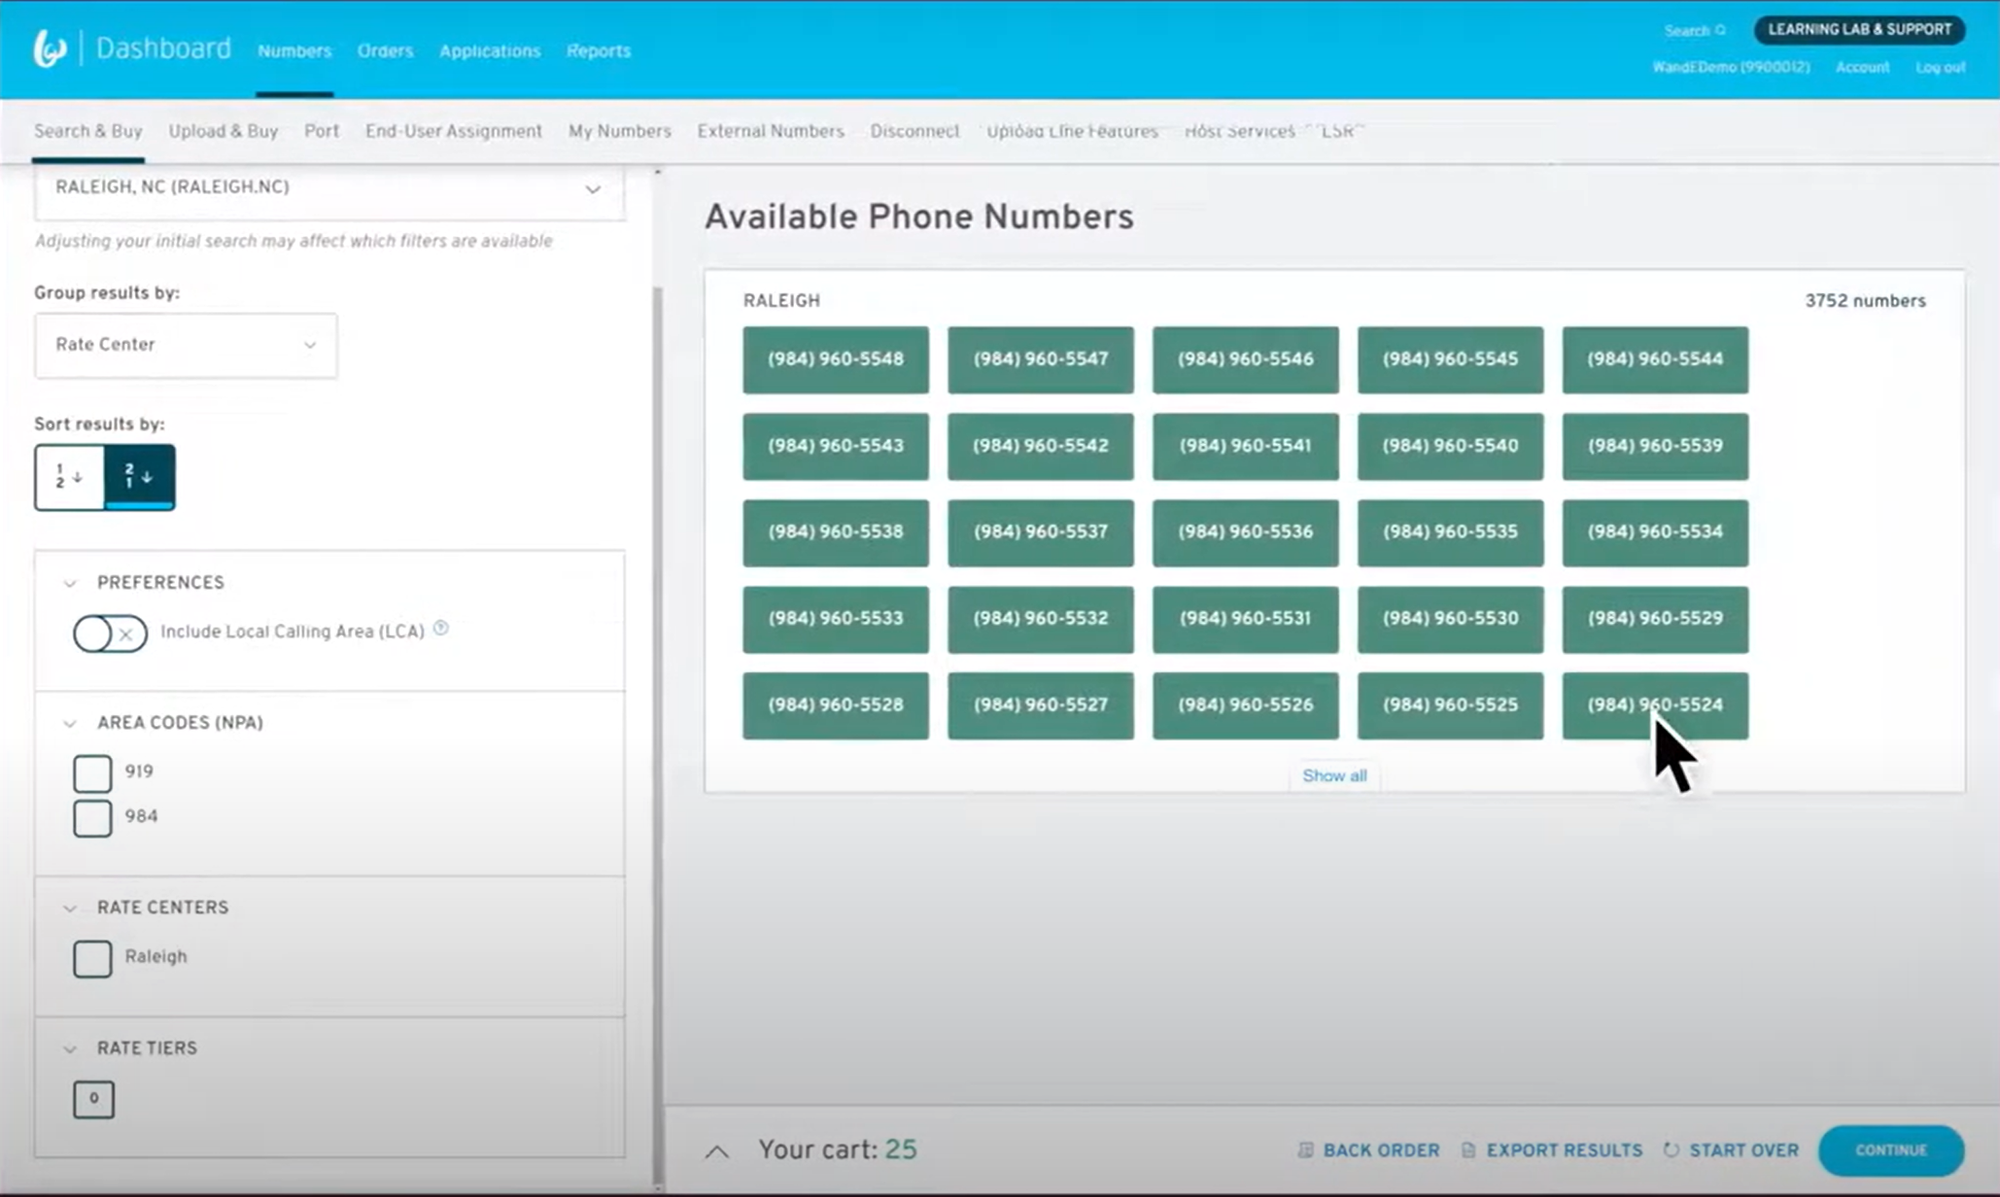Click Back Order icon
The height and width of the screenshot is (1197, 2000).
click(x=1305, y=1150)
